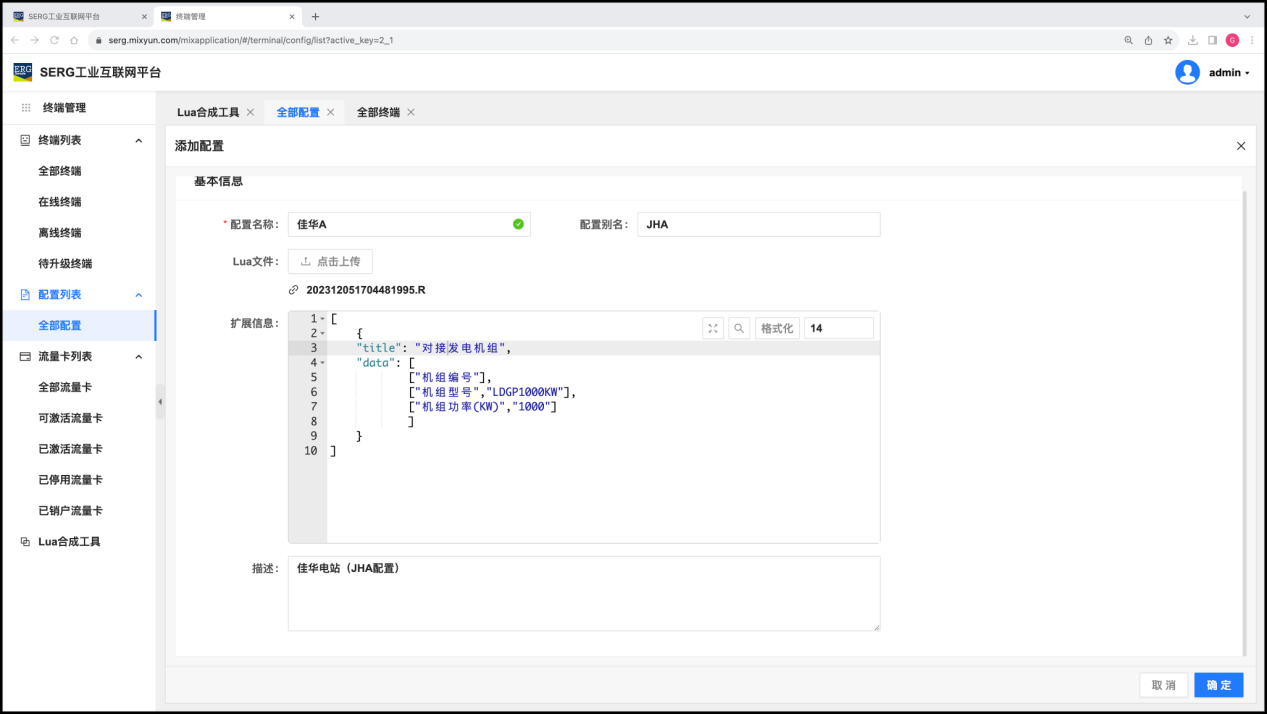Collapse the 流量卡列表 menu group

138,357
